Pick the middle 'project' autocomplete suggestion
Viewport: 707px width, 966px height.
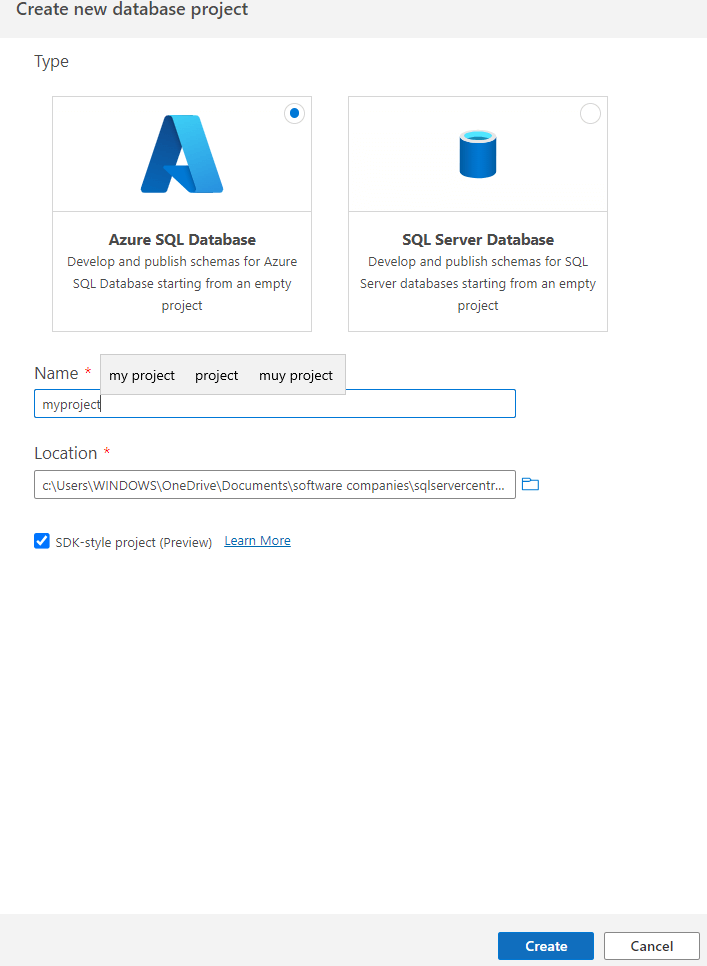tap(216, 375)
